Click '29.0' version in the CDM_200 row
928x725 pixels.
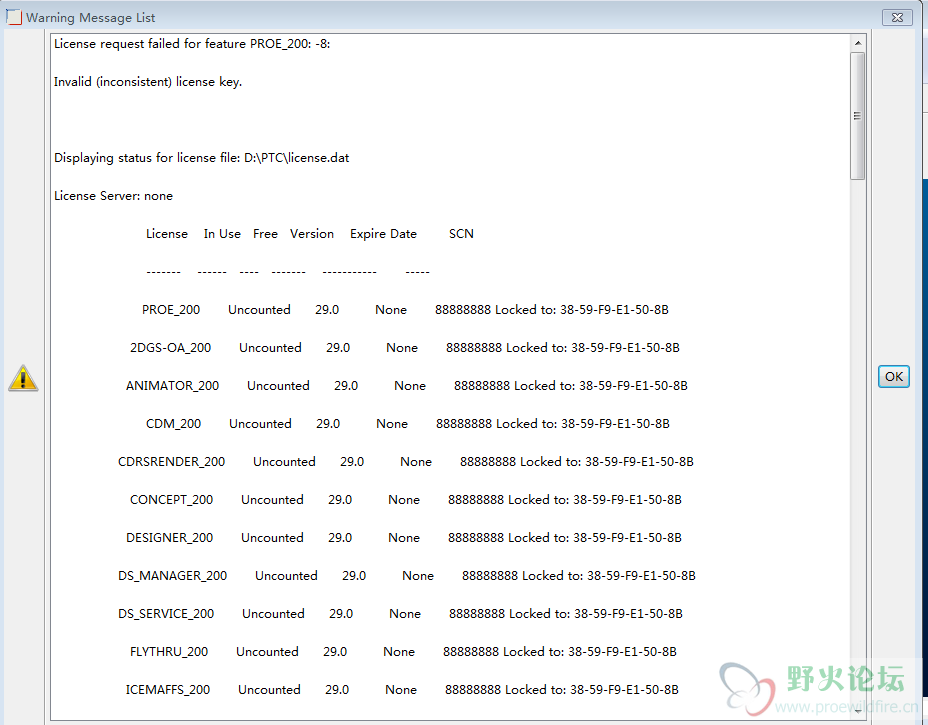(328, 424)
